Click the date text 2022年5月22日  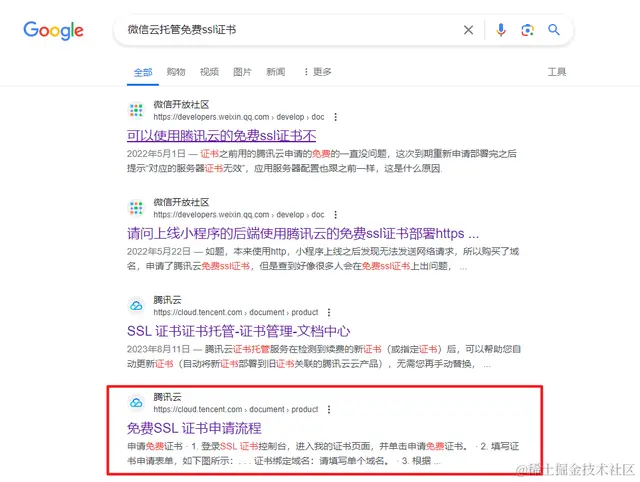click(x=158, y=251)
